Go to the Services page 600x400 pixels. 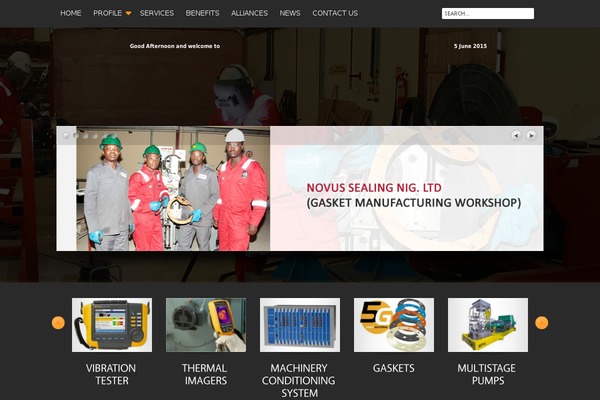click(157, 13)
